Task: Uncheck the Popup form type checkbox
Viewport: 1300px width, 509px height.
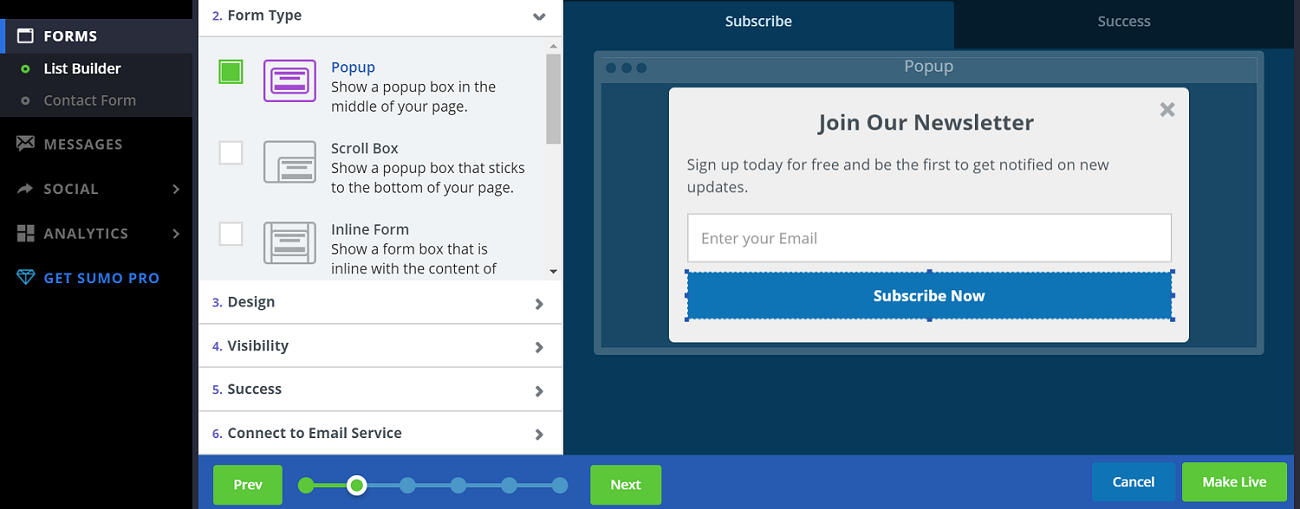Action: click(x=231, y=72)
